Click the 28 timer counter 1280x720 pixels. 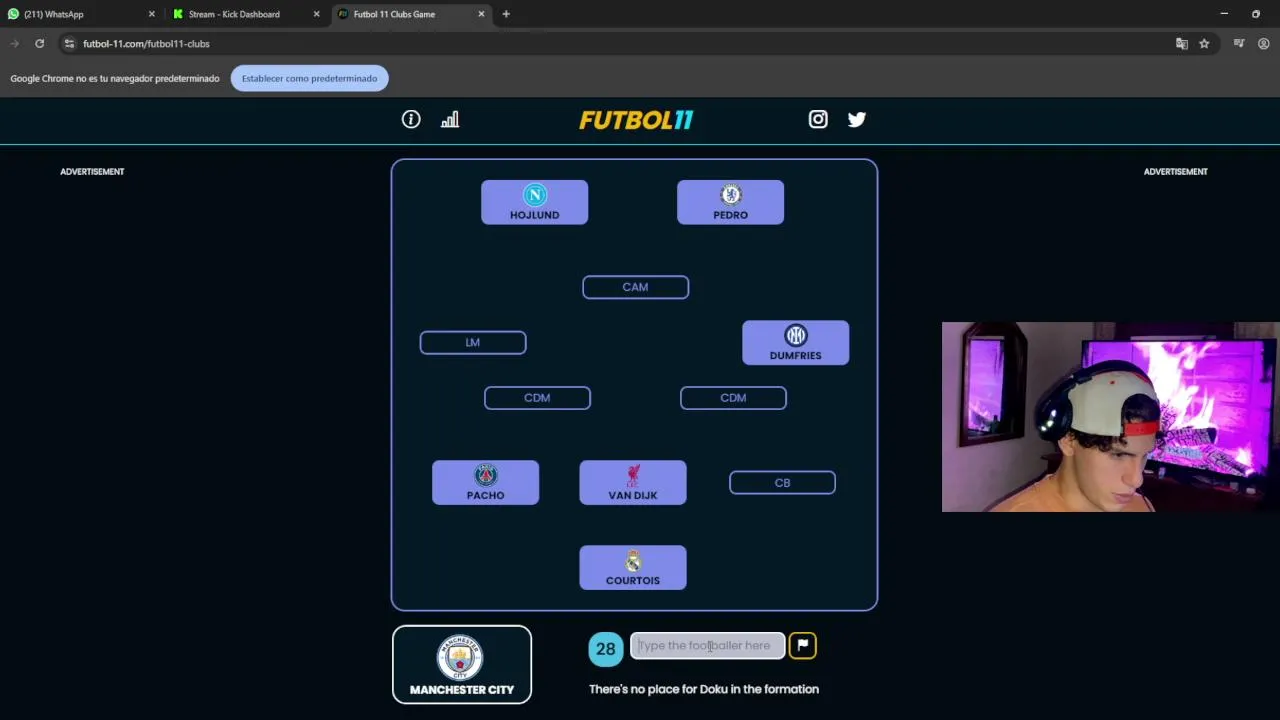click(605, 649)
